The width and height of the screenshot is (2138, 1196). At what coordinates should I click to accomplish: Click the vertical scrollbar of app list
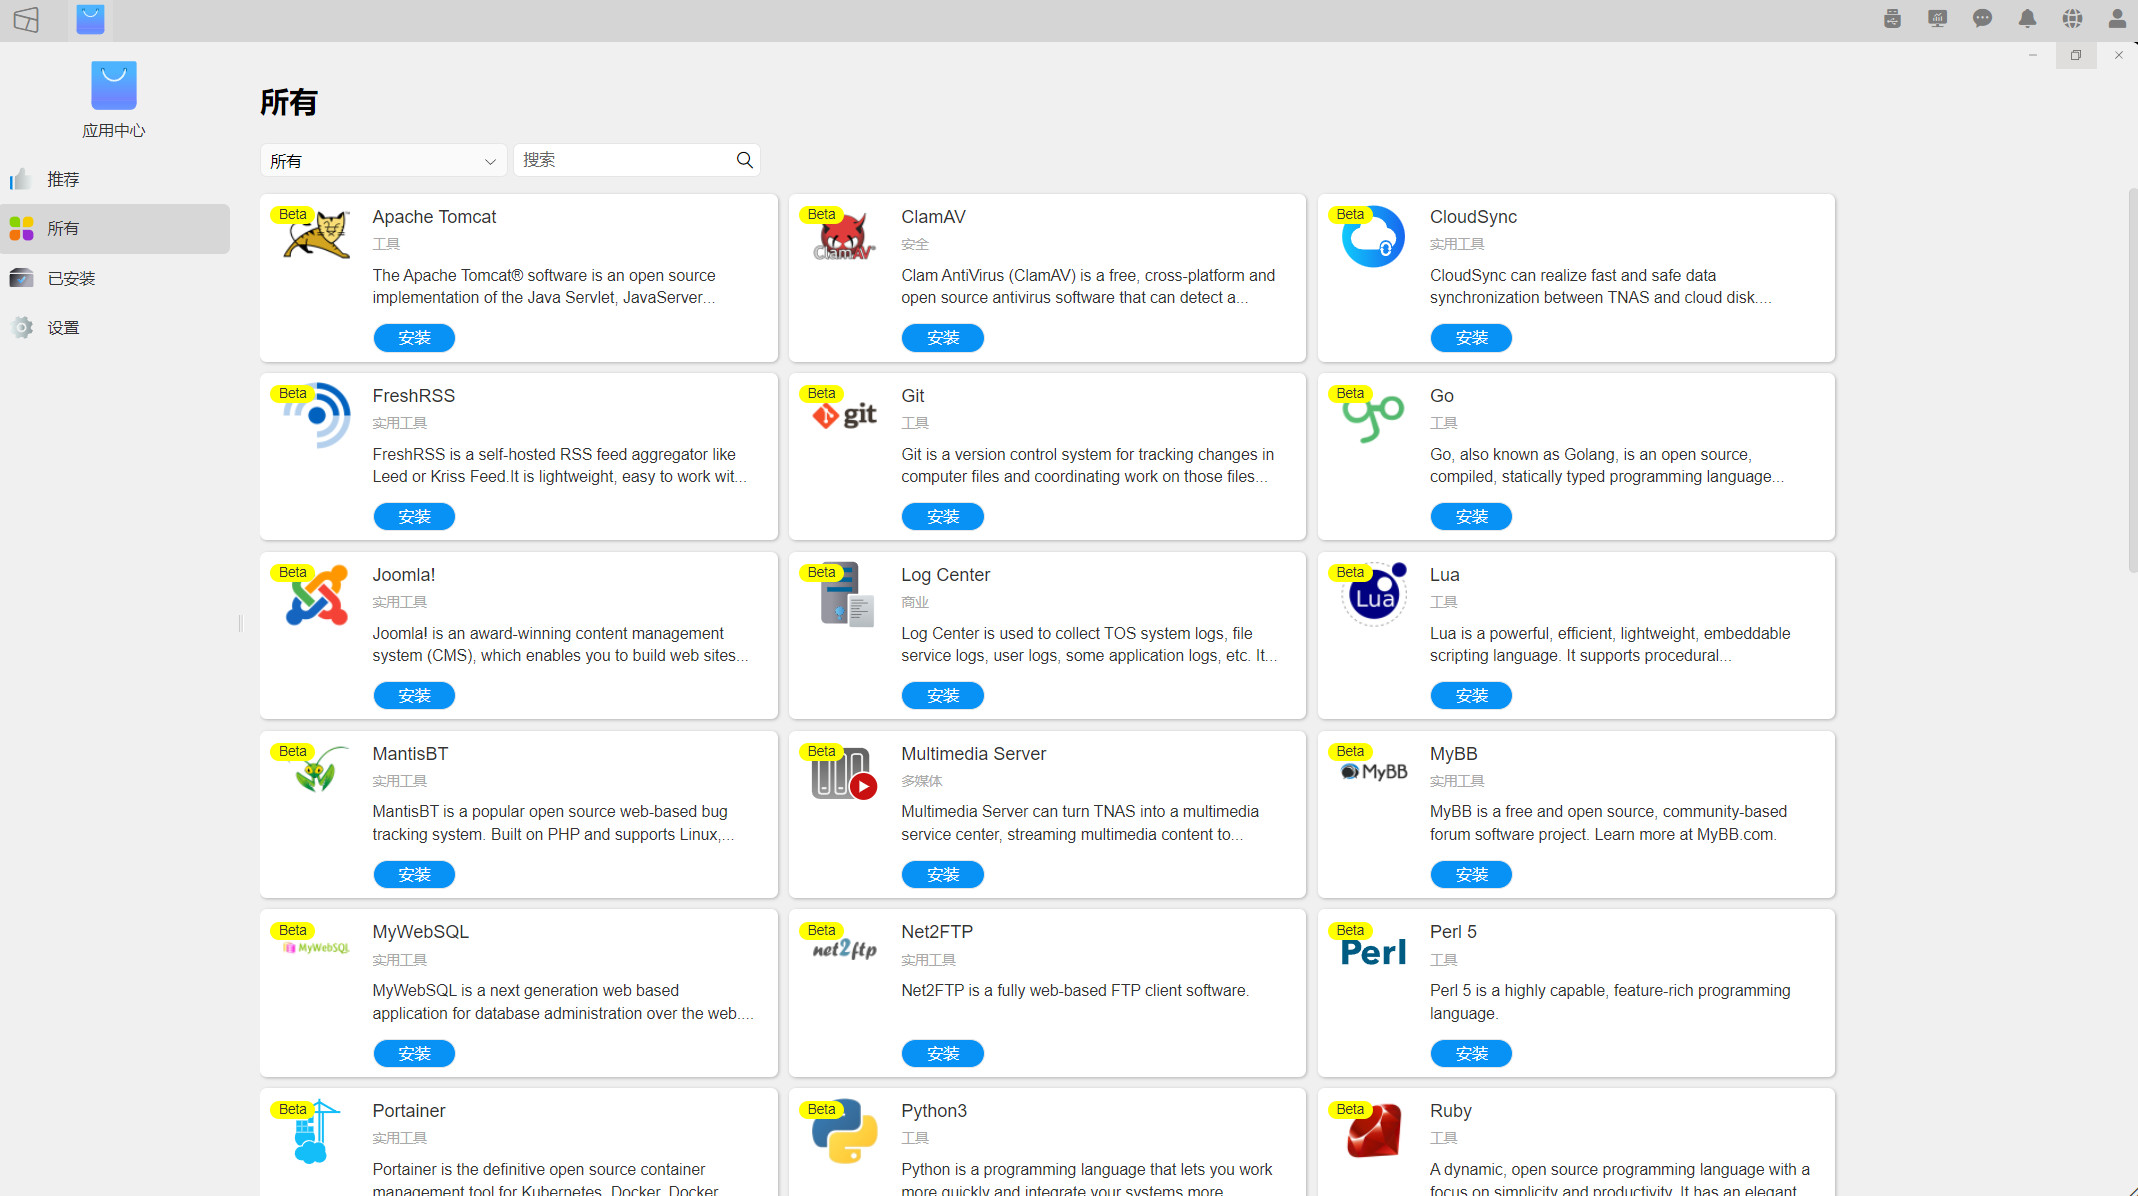(2132, 380)
